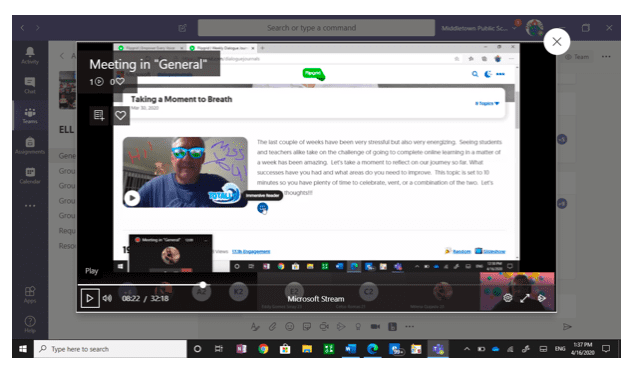Play the Microsoft Stream video
The width and height of the screenshot is (632, 367).
pos(90,299)
